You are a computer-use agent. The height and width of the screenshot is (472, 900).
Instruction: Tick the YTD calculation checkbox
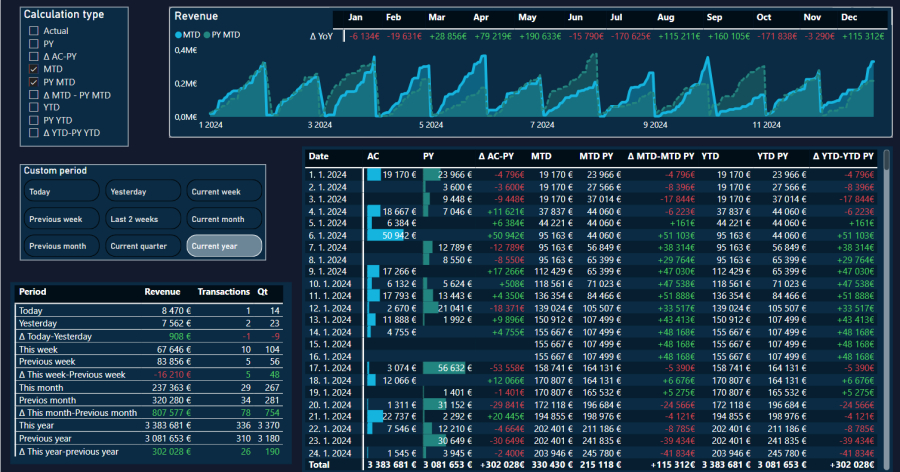(34, 107)
